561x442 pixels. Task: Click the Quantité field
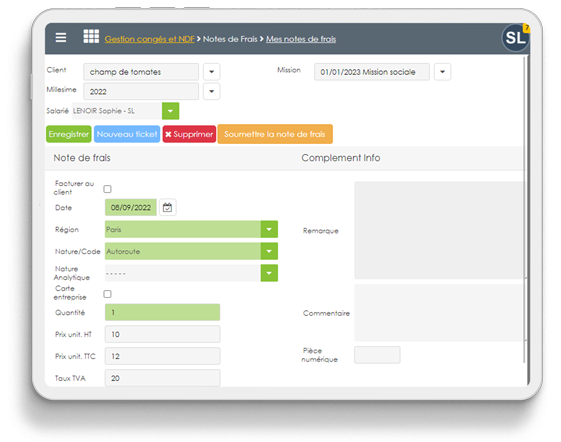[x=162, y=312]
